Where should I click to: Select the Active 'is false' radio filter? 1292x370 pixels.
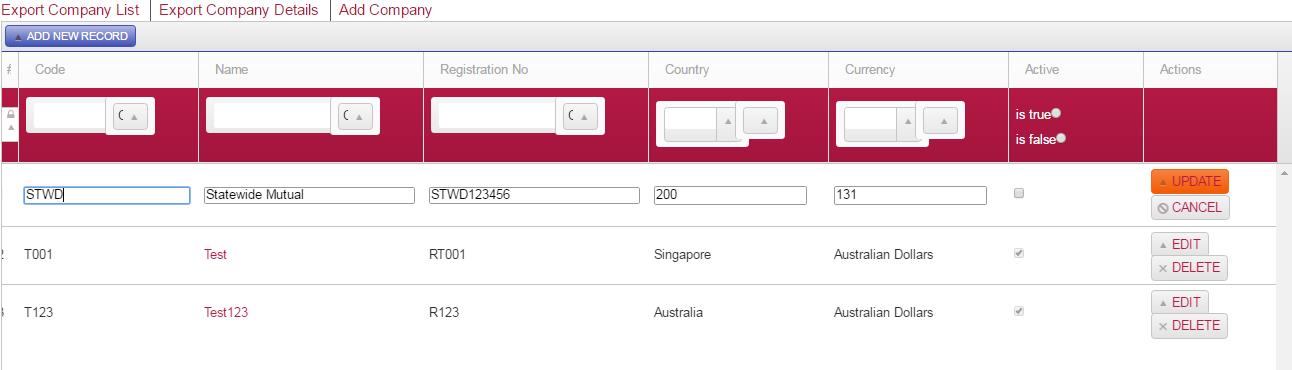coord(1061,138)
